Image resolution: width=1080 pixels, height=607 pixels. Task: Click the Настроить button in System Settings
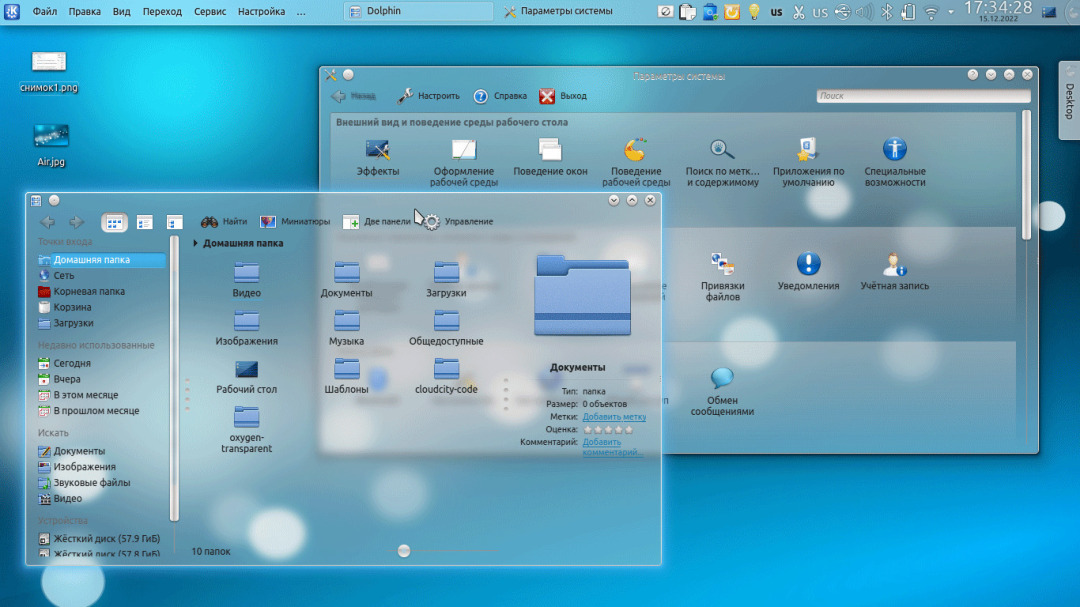428,96
